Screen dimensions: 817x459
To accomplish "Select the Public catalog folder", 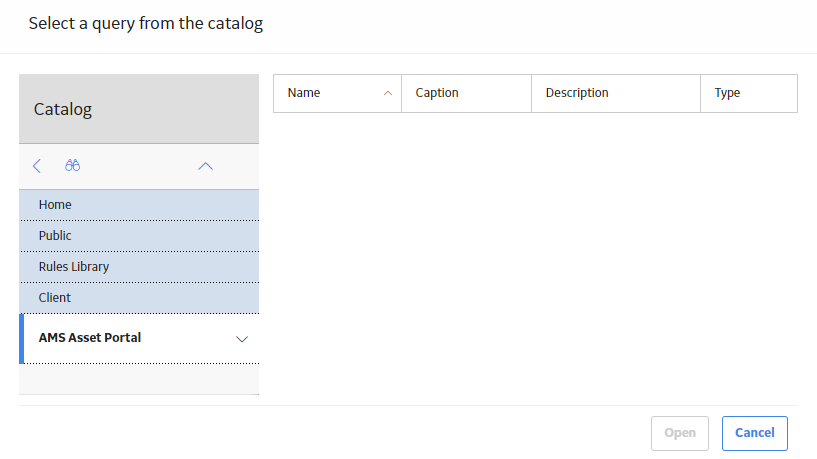I will click(139, 236).
